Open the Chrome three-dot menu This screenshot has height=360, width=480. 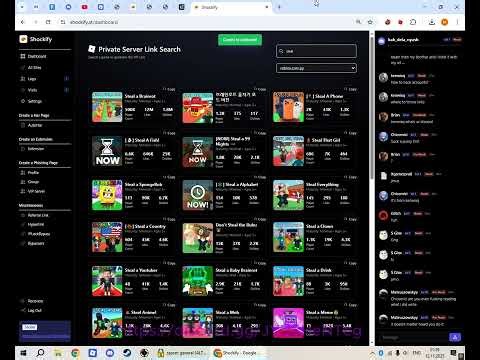click(457, 22)
